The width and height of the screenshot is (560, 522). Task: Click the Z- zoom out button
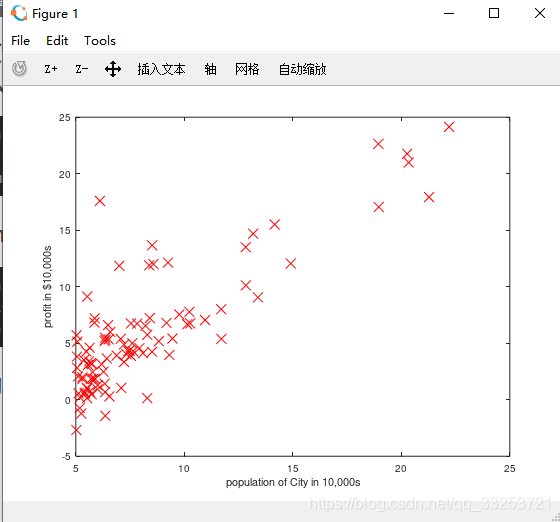82,69
